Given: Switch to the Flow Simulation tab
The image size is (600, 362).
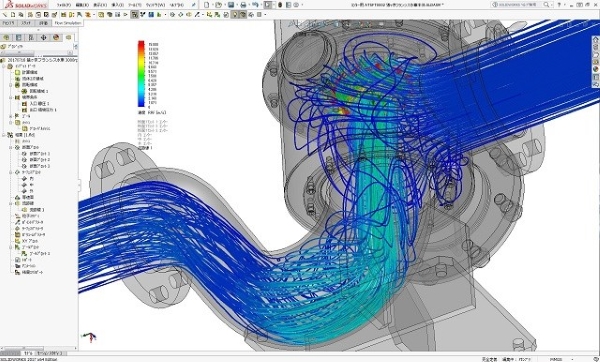Looking at the screenshot, I should tap(68, 23).
